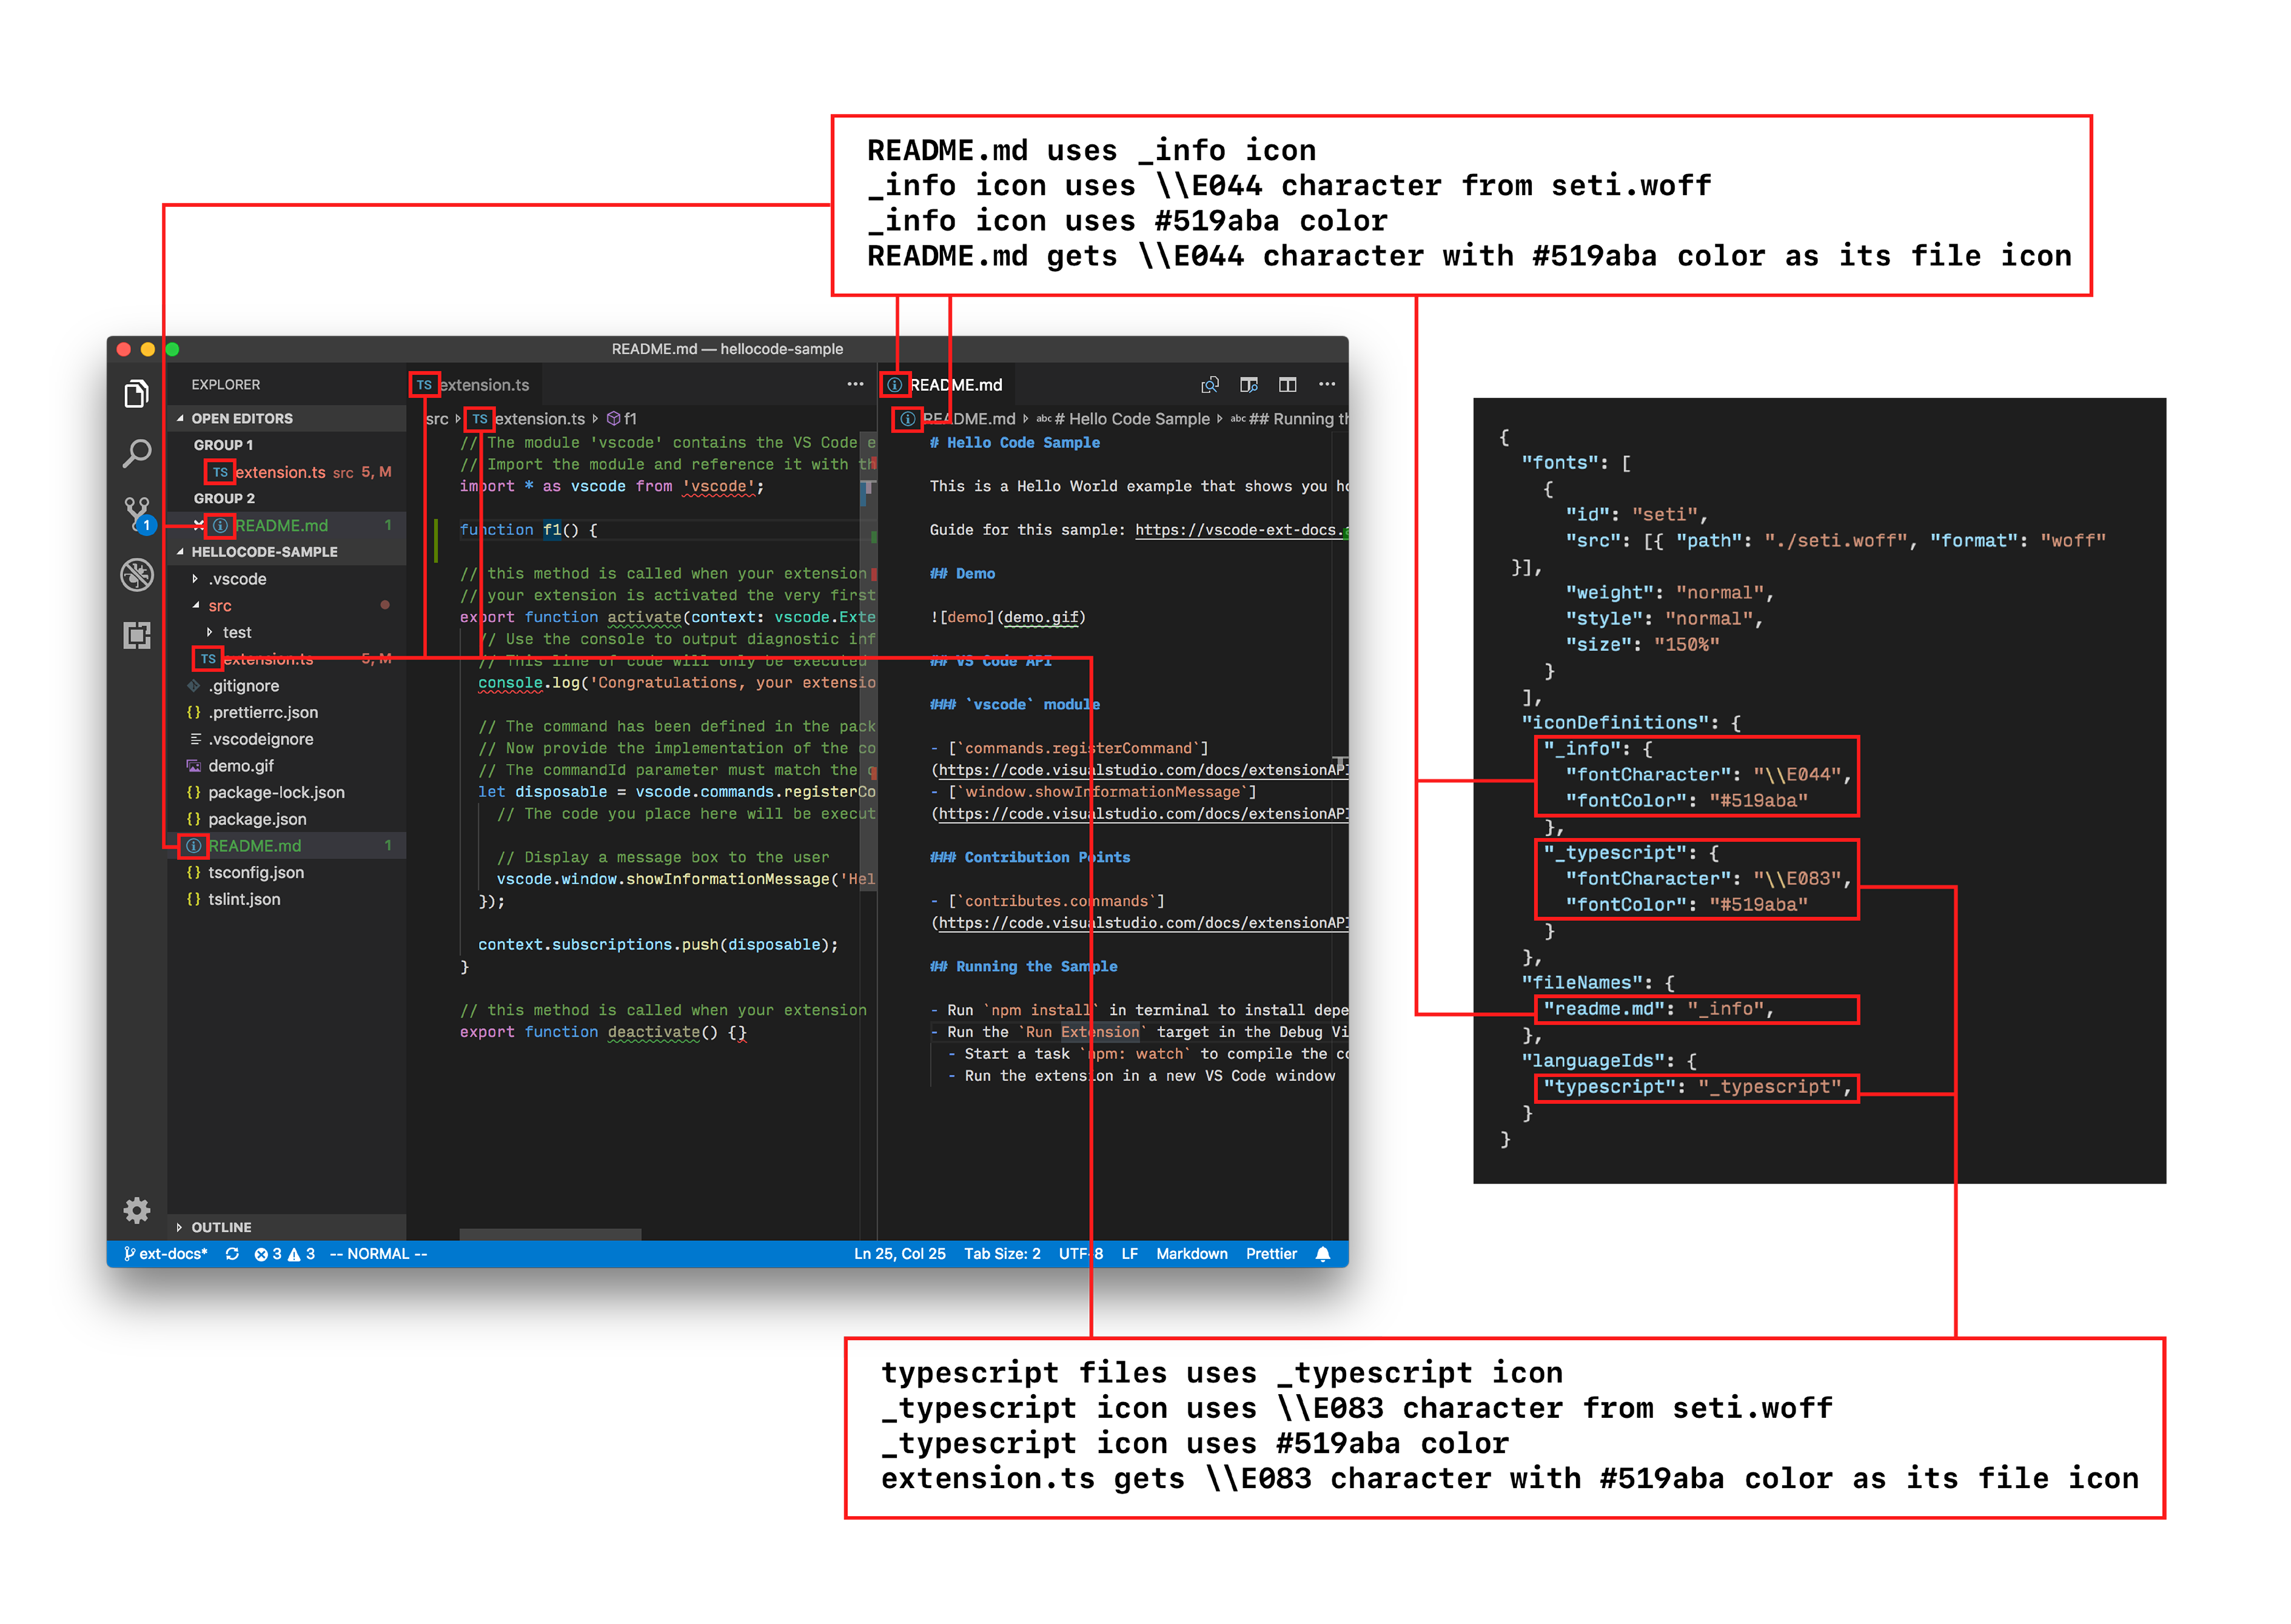The image size is (2291, 1624).
Task: Click the notifications bell in the status bar
Action: click(1325, 1253)
